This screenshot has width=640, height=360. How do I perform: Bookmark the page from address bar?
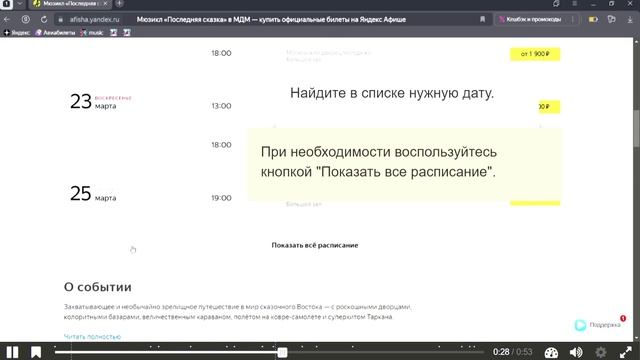pos(482,19)
